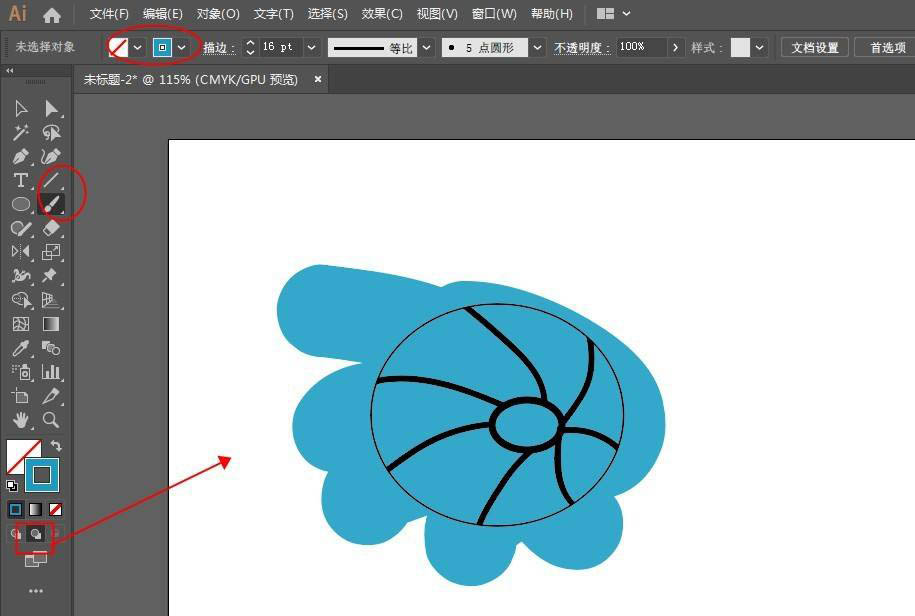The image size is (915, 616).
Task: Open the 文字(T) menu
Action: [273, 13]
